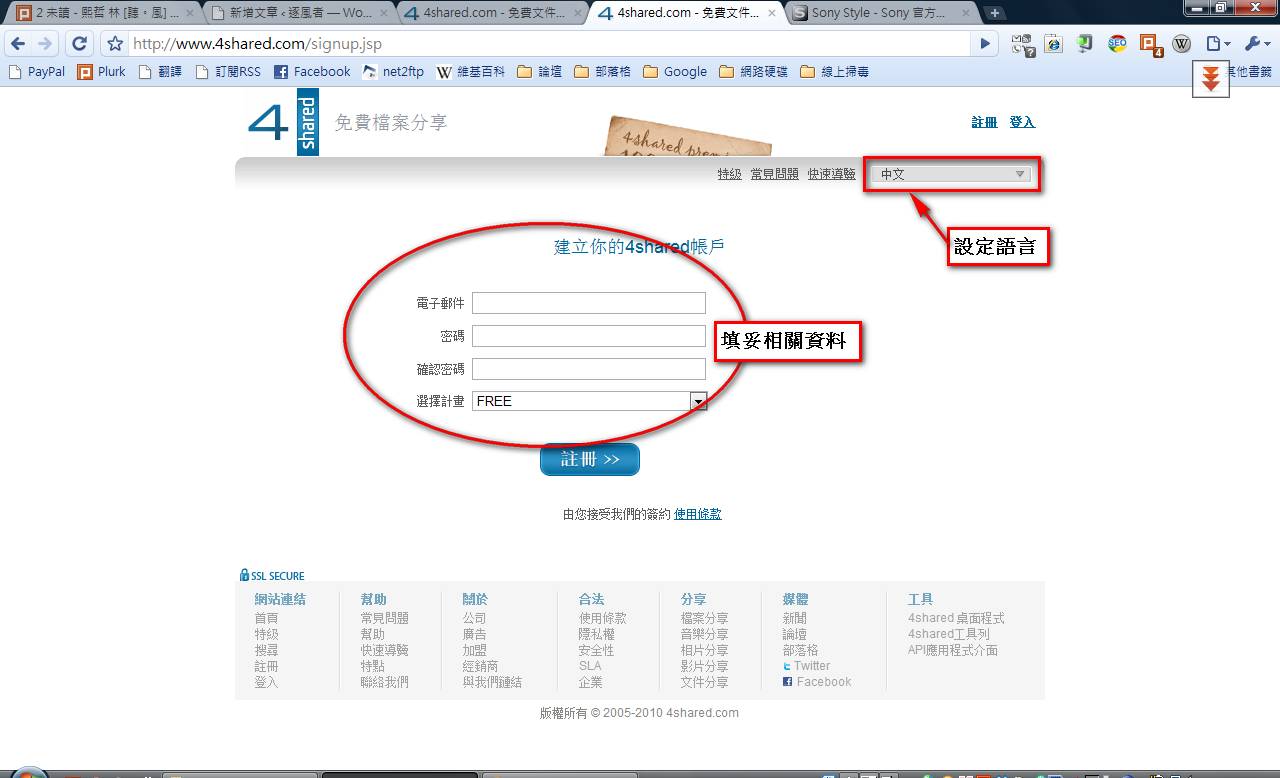Screen dimensions: 1280x778
Task: Click the green monitor extension icon
Action: click(x=1085, y=44)
